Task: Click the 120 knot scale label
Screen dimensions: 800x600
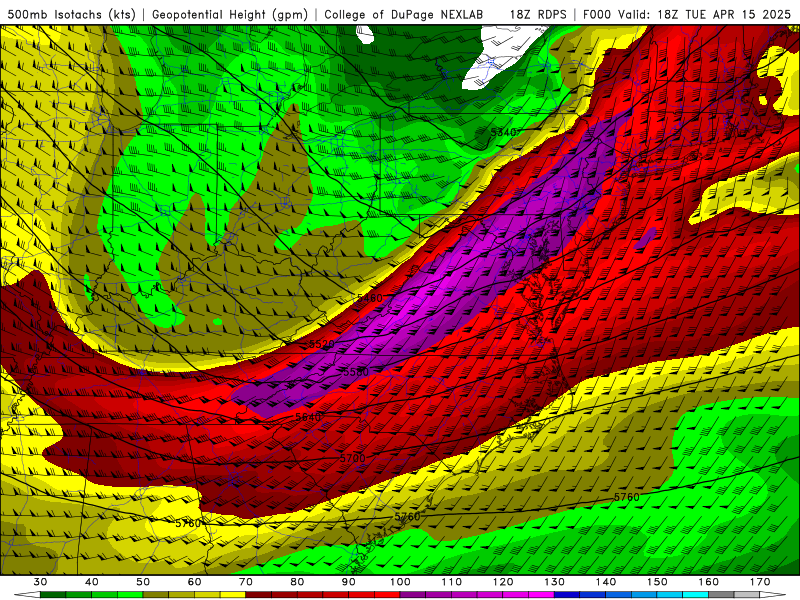Action: [503, 582]
